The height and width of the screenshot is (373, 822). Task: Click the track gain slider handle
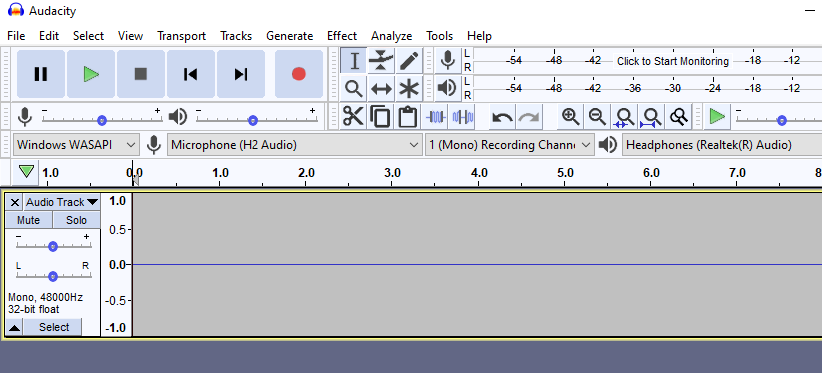pos(52,246)
